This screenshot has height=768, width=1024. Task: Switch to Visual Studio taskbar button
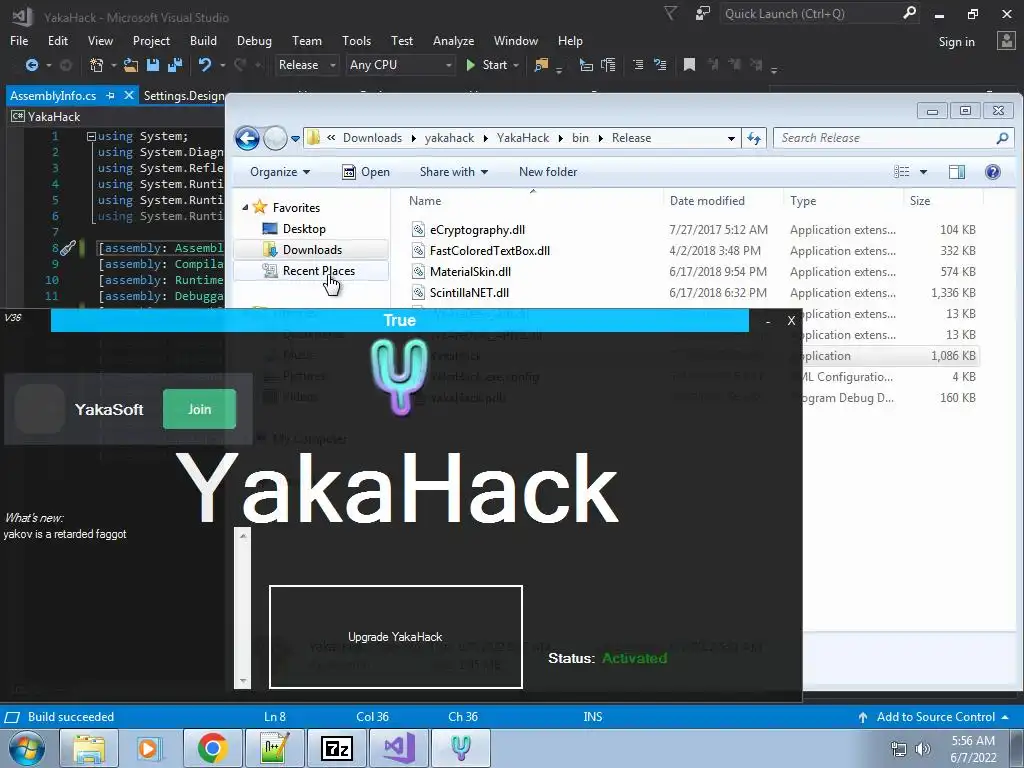(x=399, y=748)
